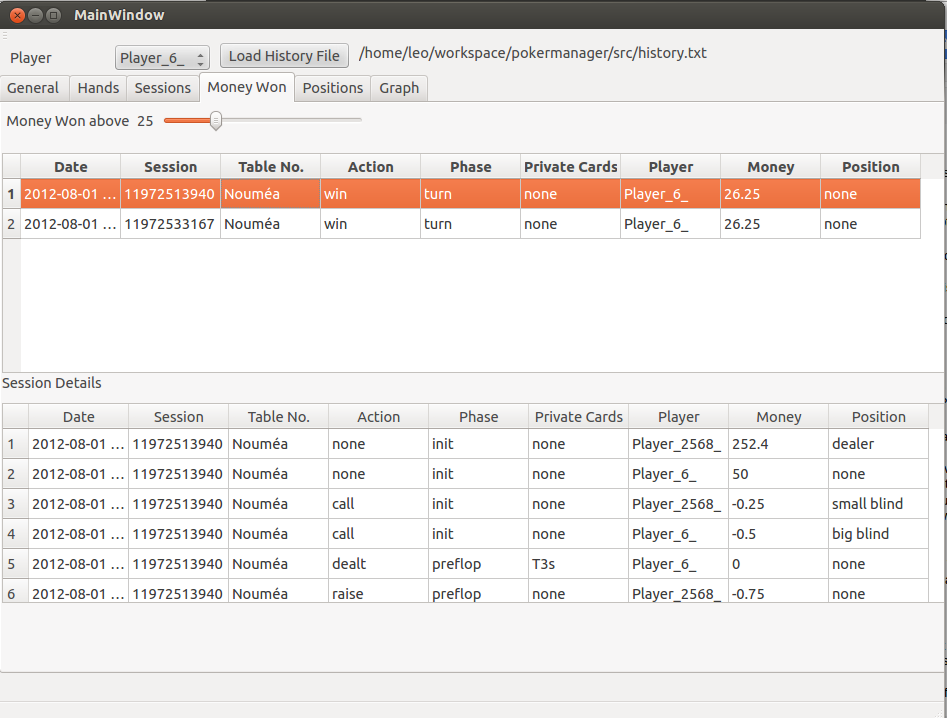Click the 'small blind' position cell
947x718 pixels.
coord(878,504)
